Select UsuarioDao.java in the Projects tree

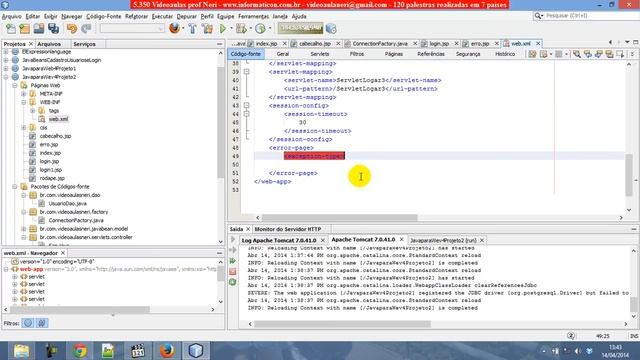[67, 203]
